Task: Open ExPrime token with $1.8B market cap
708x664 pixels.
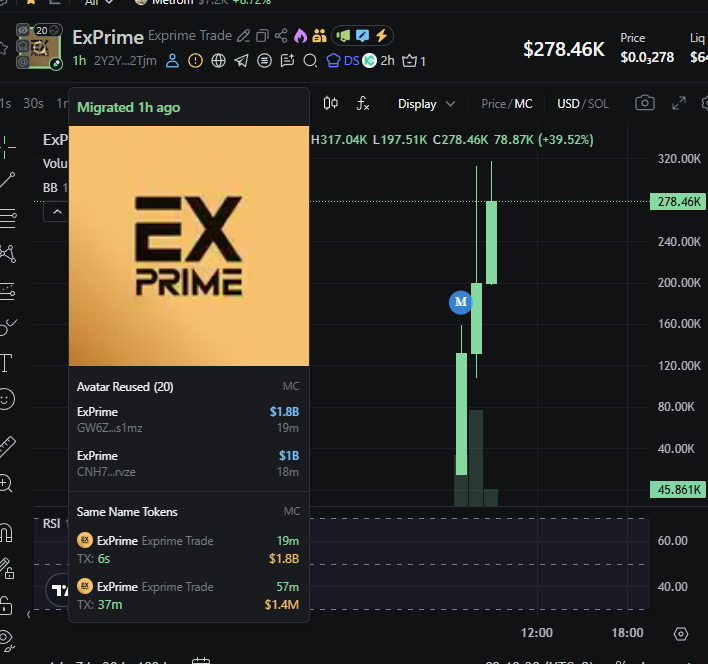Action: pos(188,419)
